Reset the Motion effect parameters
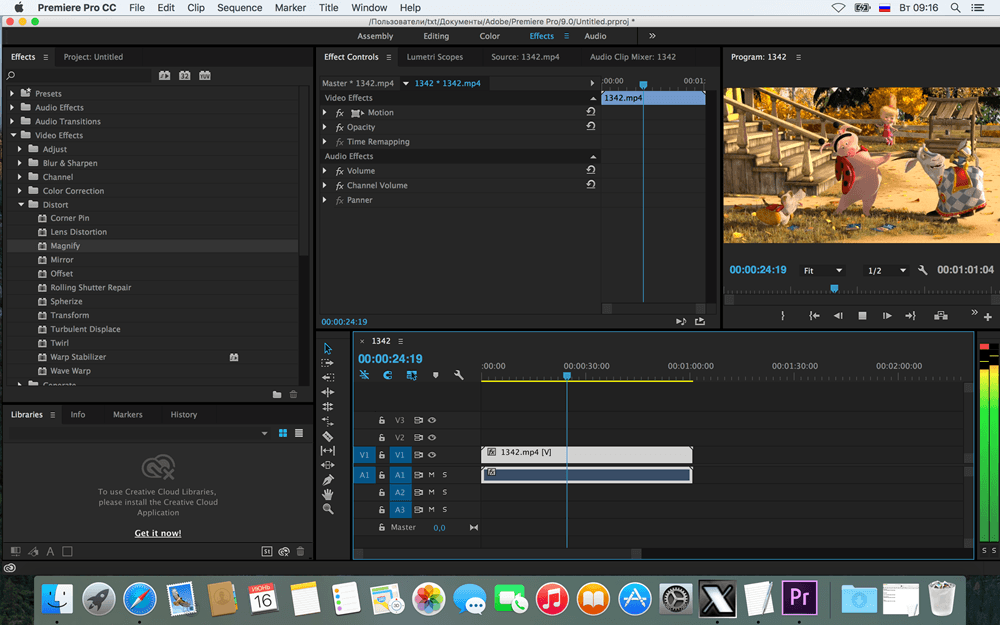The image size is (1000, 625). click(591, 112)
